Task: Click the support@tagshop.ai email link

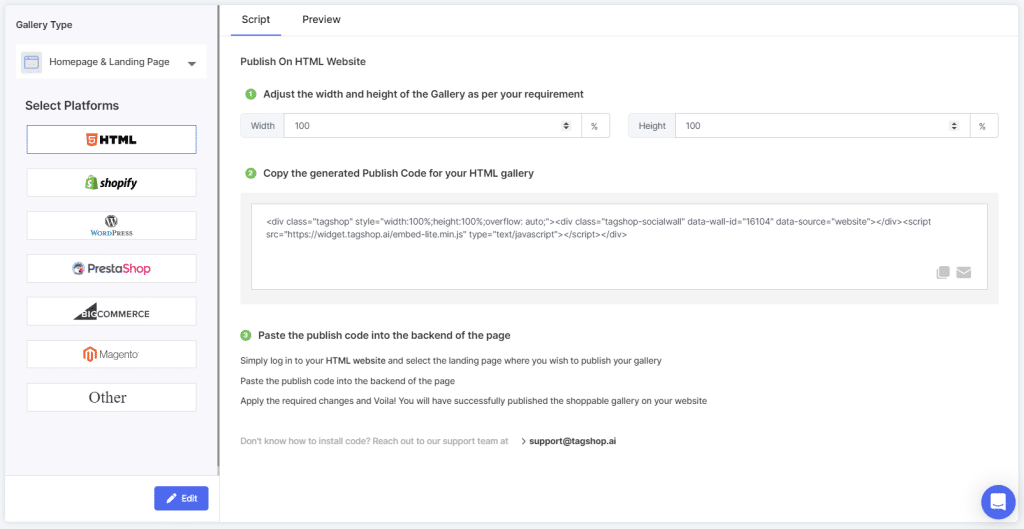Action: click(572, 441)
